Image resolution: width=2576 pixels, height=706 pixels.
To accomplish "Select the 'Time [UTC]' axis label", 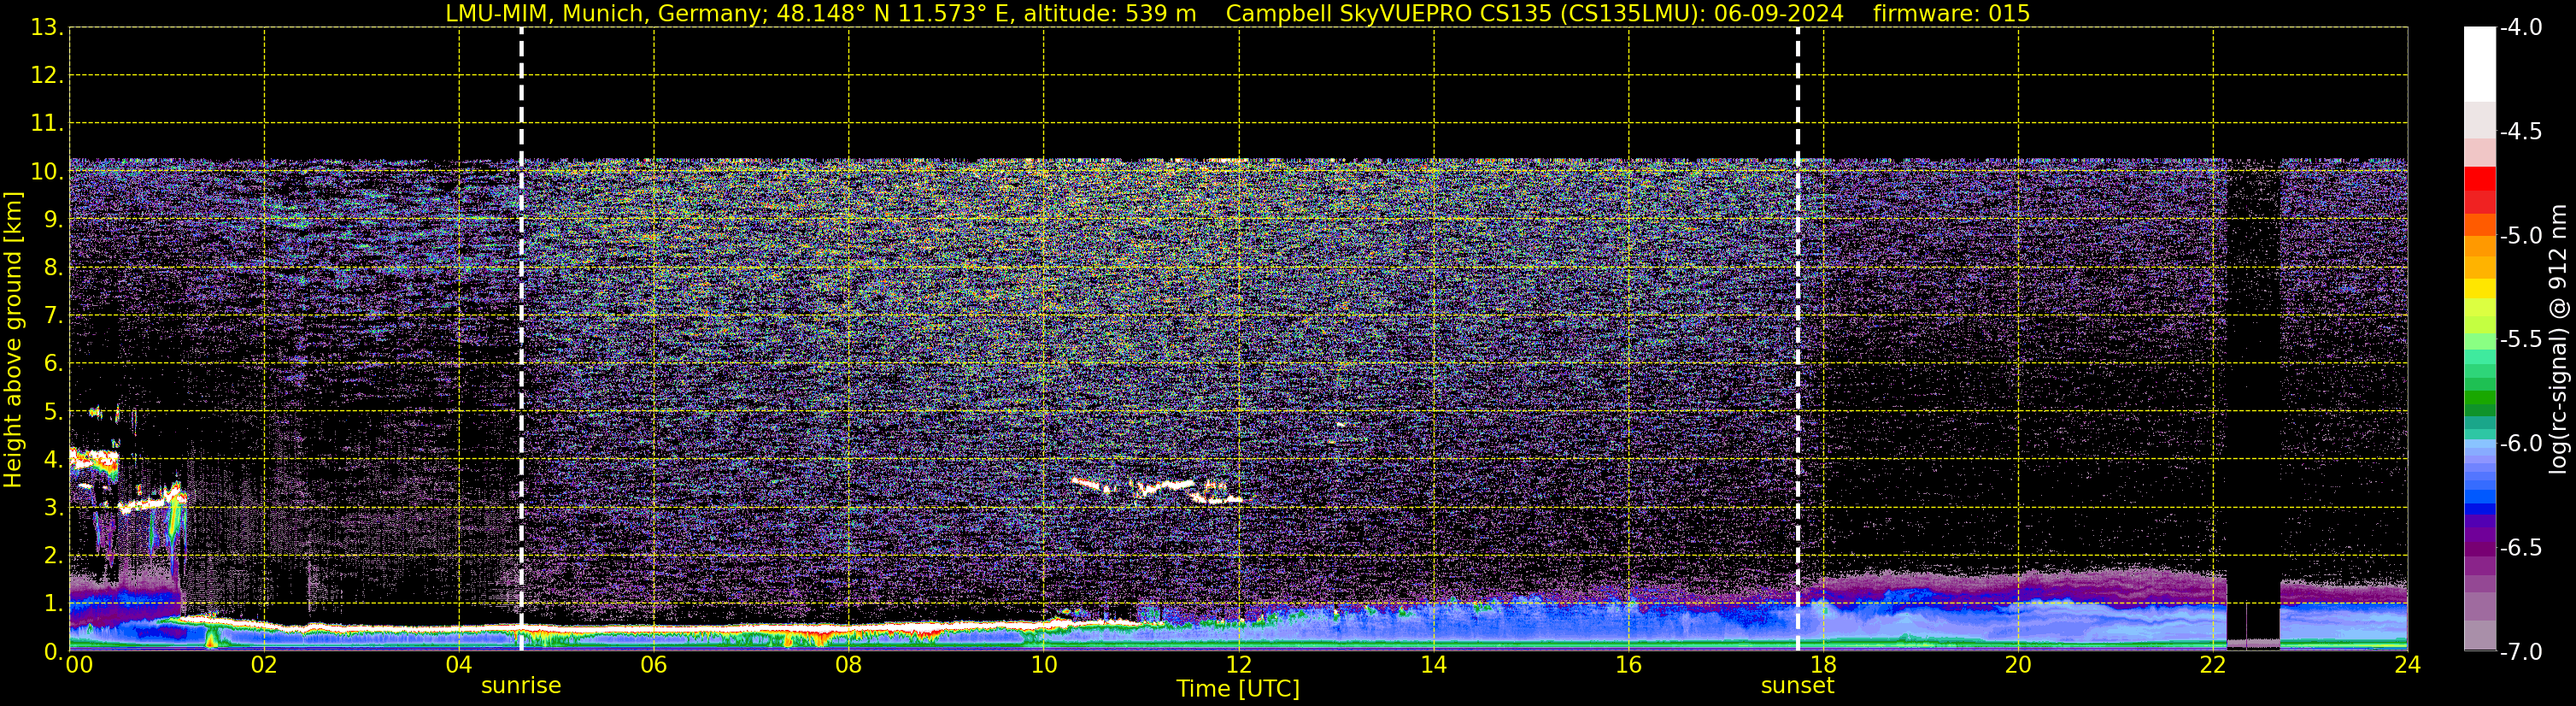I will coord(1238,689).
